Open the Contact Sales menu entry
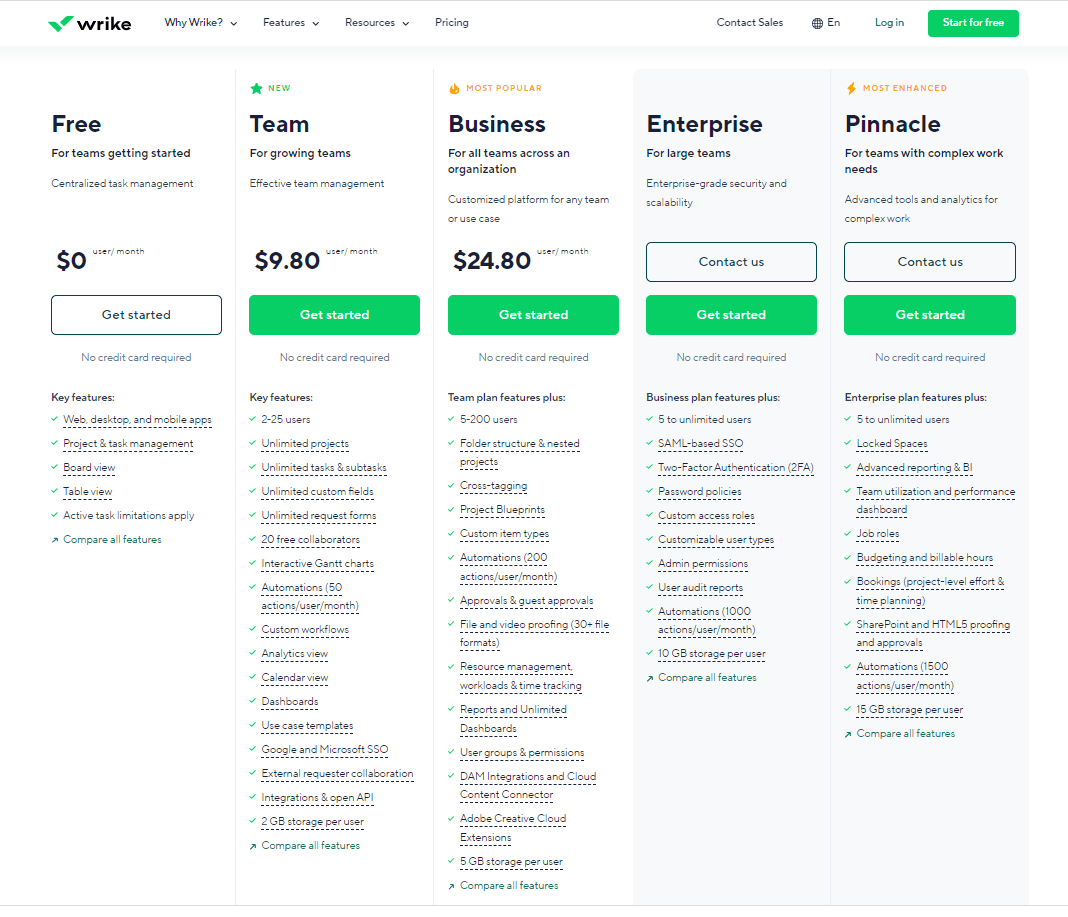This screenshot has width=1068, height=917. pos(749,22)
